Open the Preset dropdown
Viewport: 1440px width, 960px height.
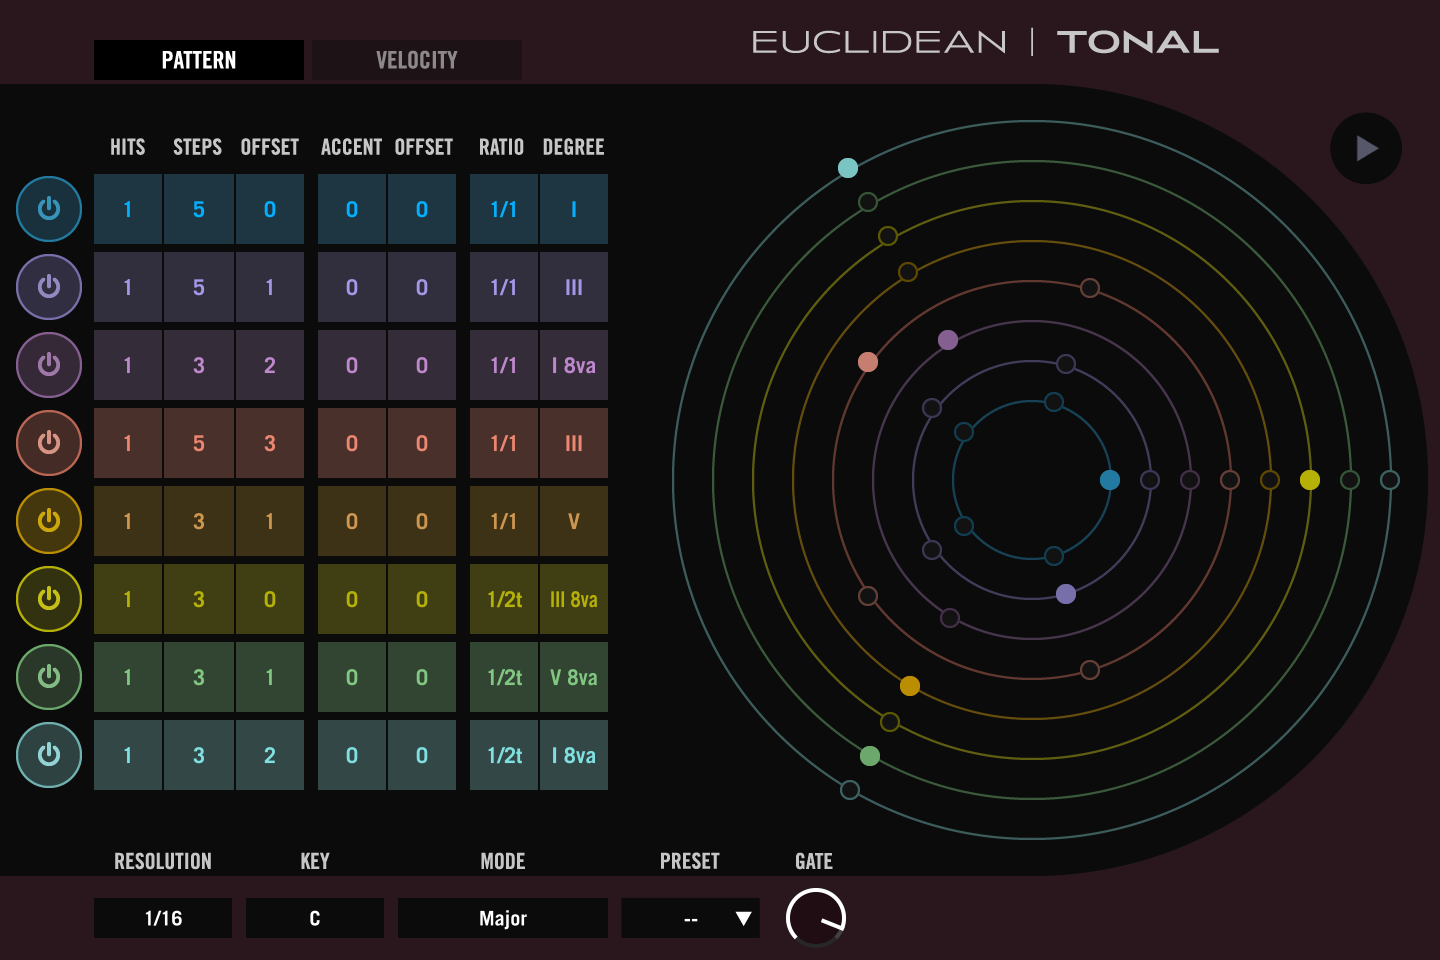click(x=690, y=917)
